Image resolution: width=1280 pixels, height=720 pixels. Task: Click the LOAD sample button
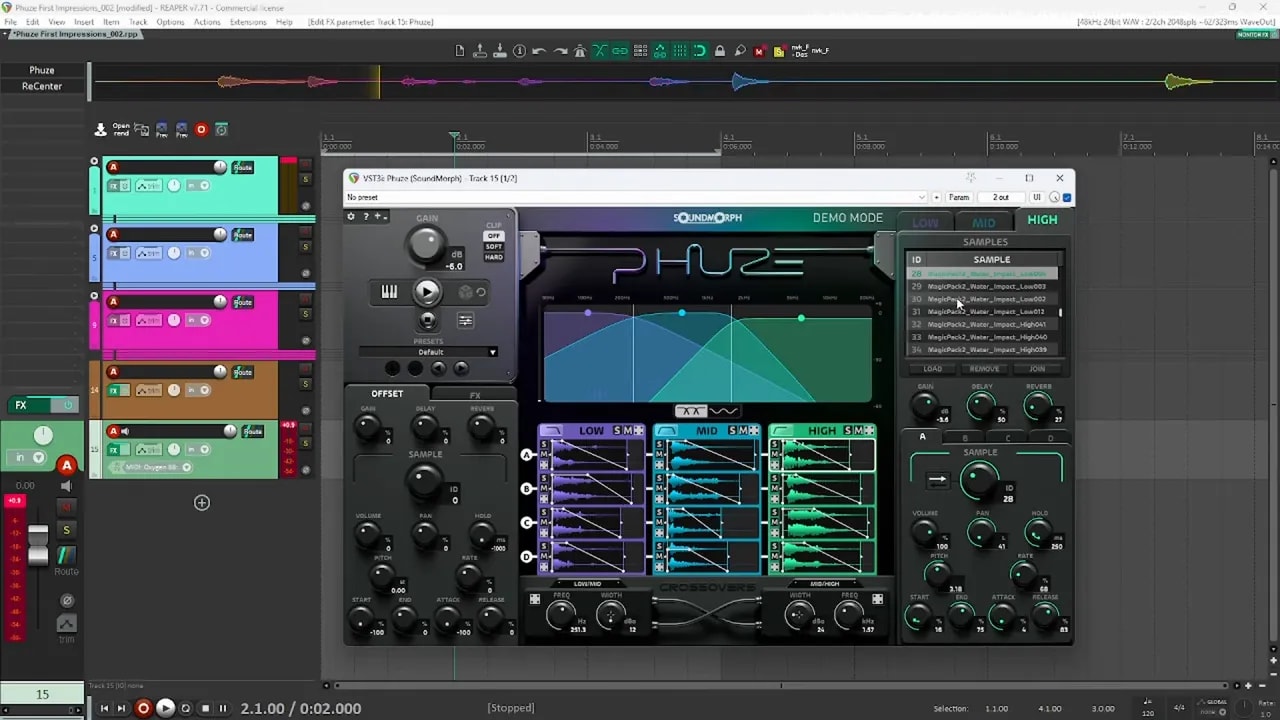pyautogui.click(x=932, y=369)
